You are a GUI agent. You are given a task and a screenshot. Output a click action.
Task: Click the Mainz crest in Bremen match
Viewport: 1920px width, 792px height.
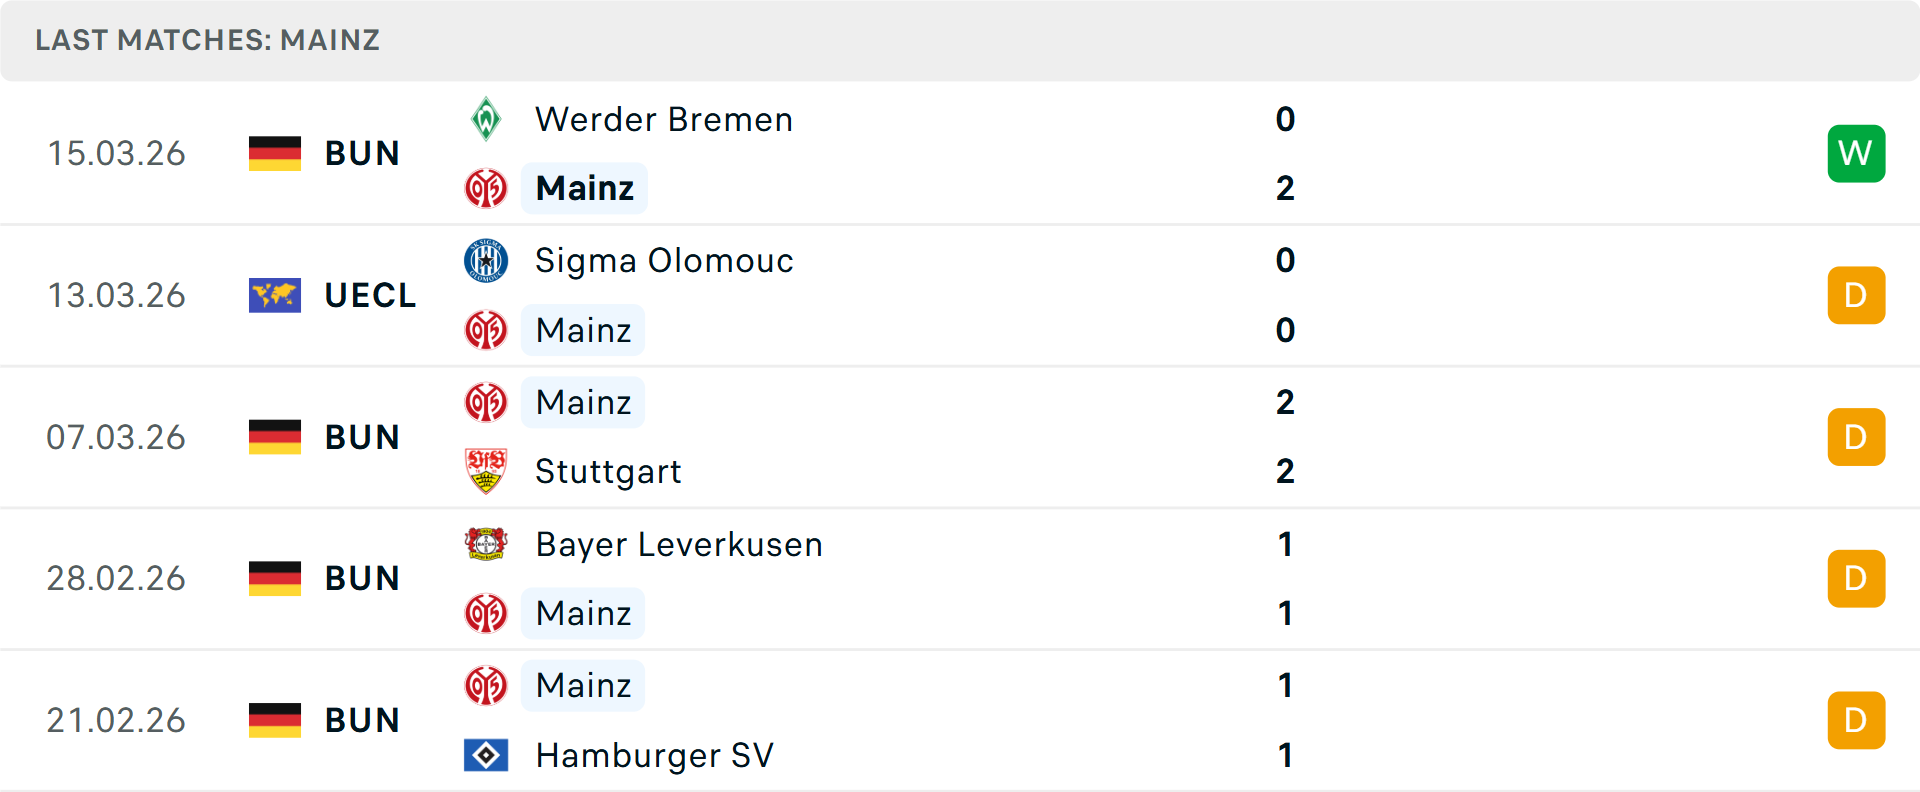(x=486, y=188)
